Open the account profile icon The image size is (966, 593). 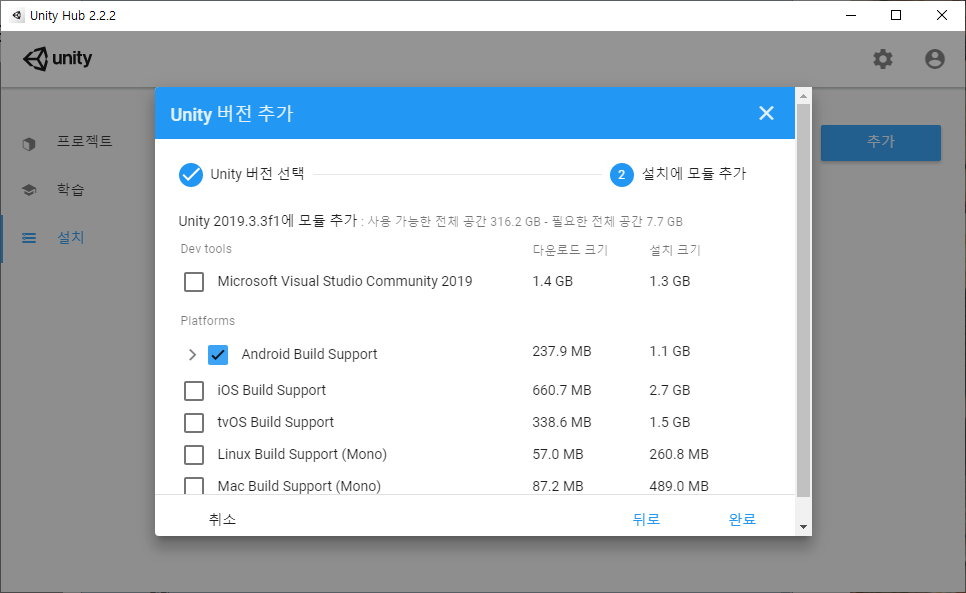pyautogui.click(x=933, y=58)
